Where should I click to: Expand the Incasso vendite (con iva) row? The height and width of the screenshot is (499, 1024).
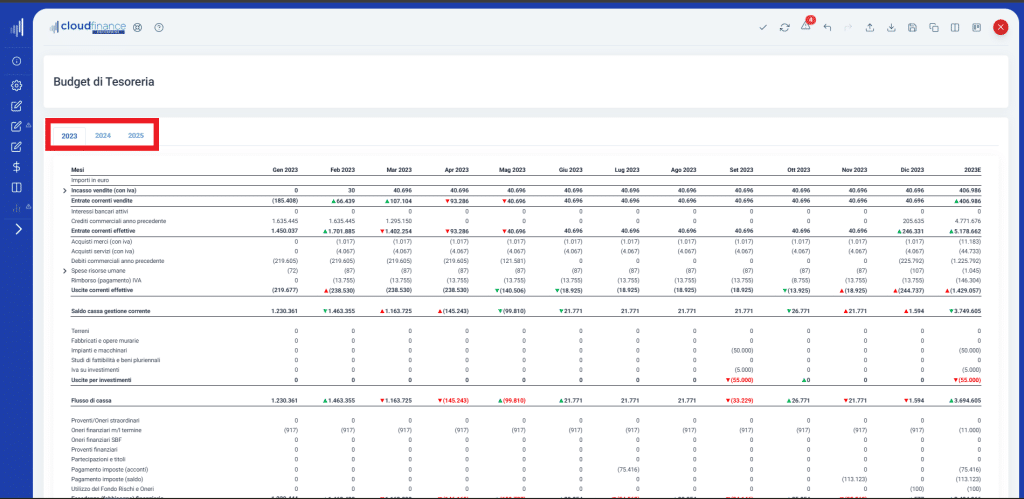[x=65, y=190]
